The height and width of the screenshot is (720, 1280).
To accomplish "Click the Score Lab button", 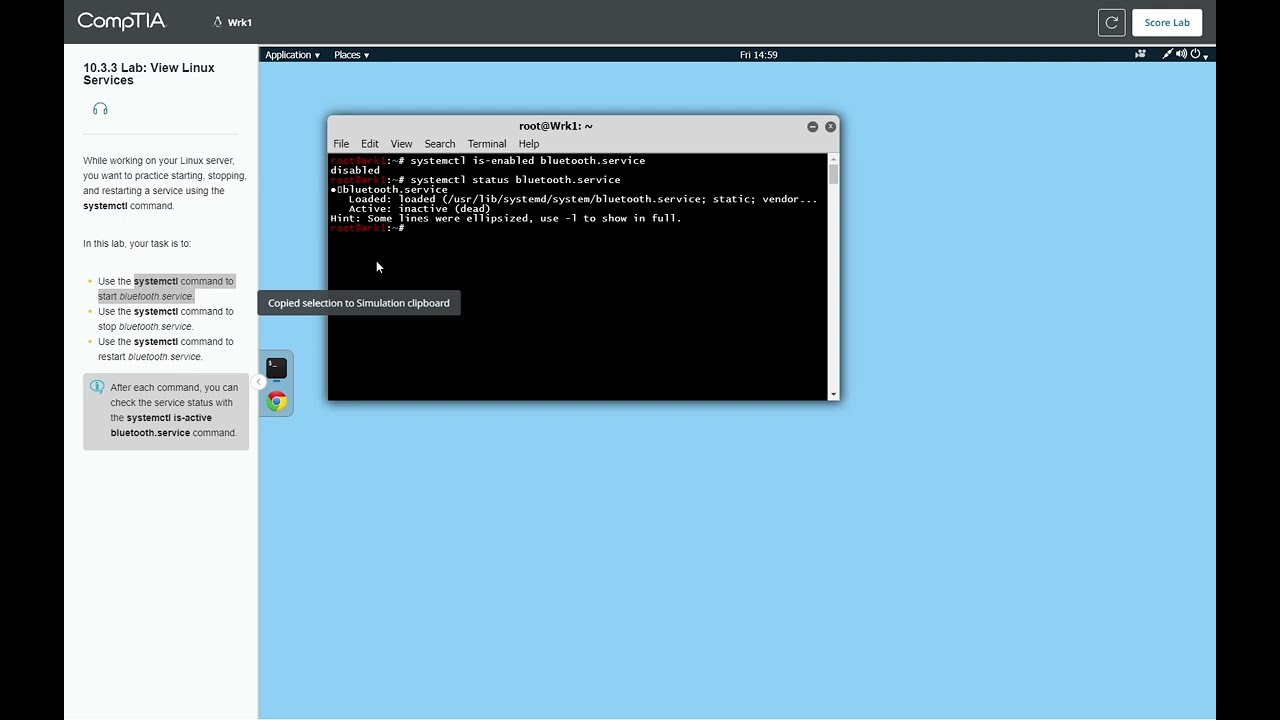I will 1167,22.
